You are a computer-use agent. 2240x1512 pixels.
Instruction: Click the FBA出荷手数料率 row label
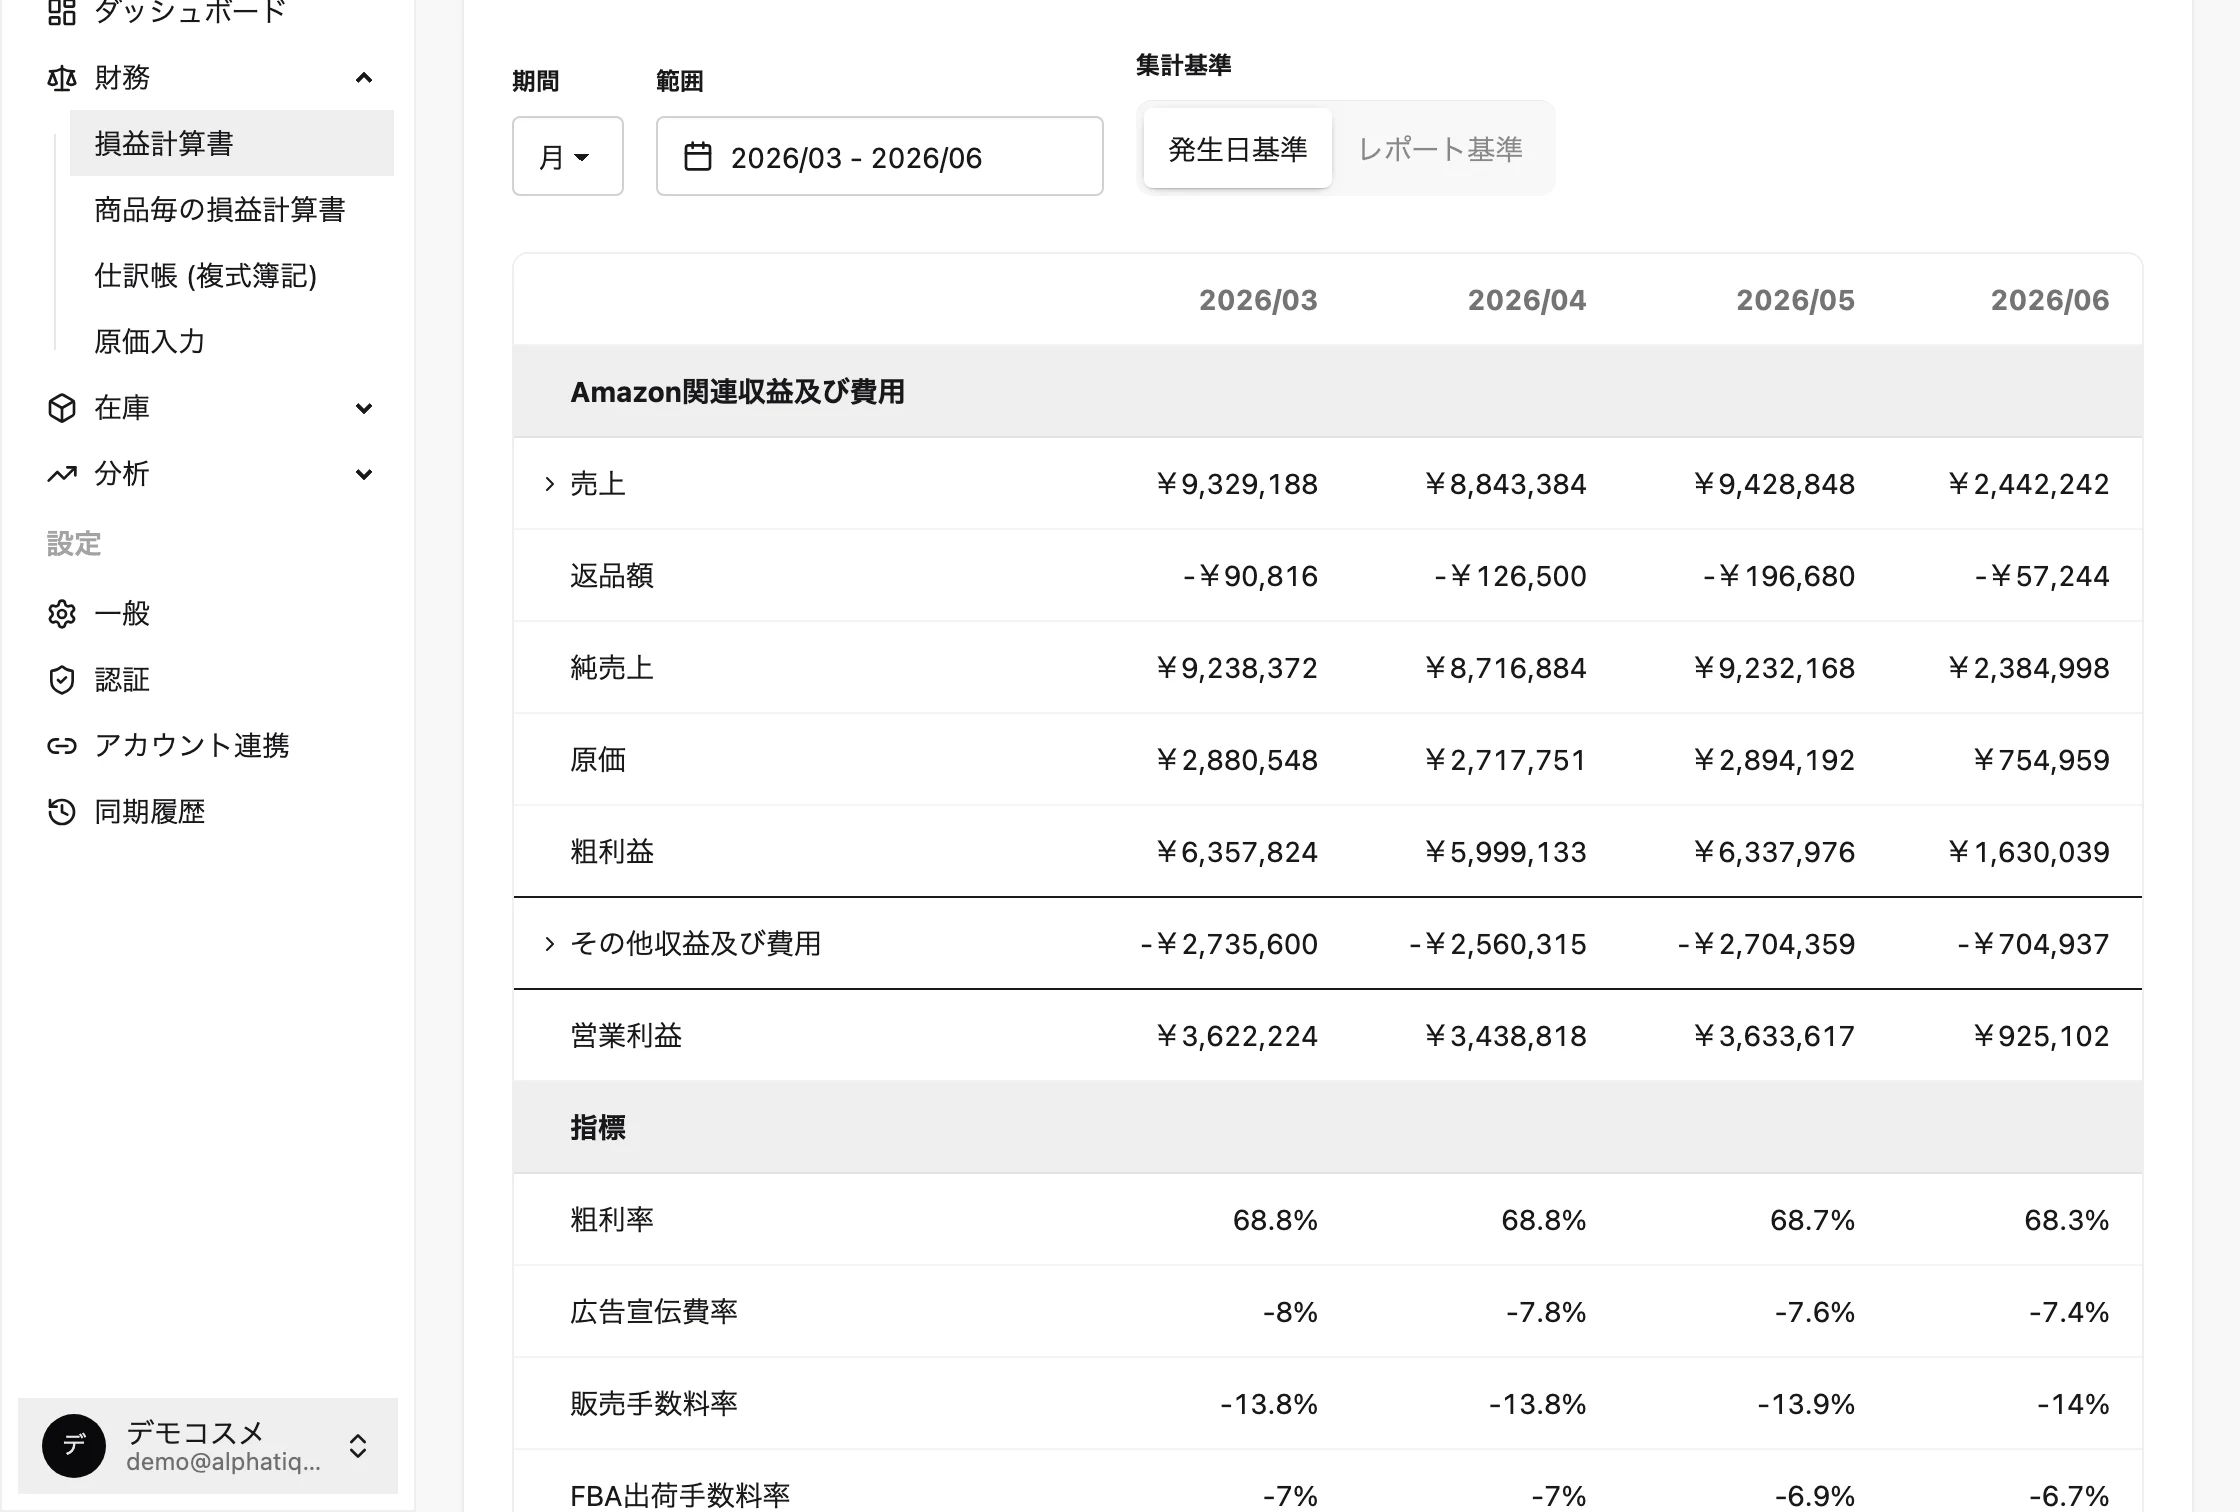pyautogui.click(x=680, y=1496)
